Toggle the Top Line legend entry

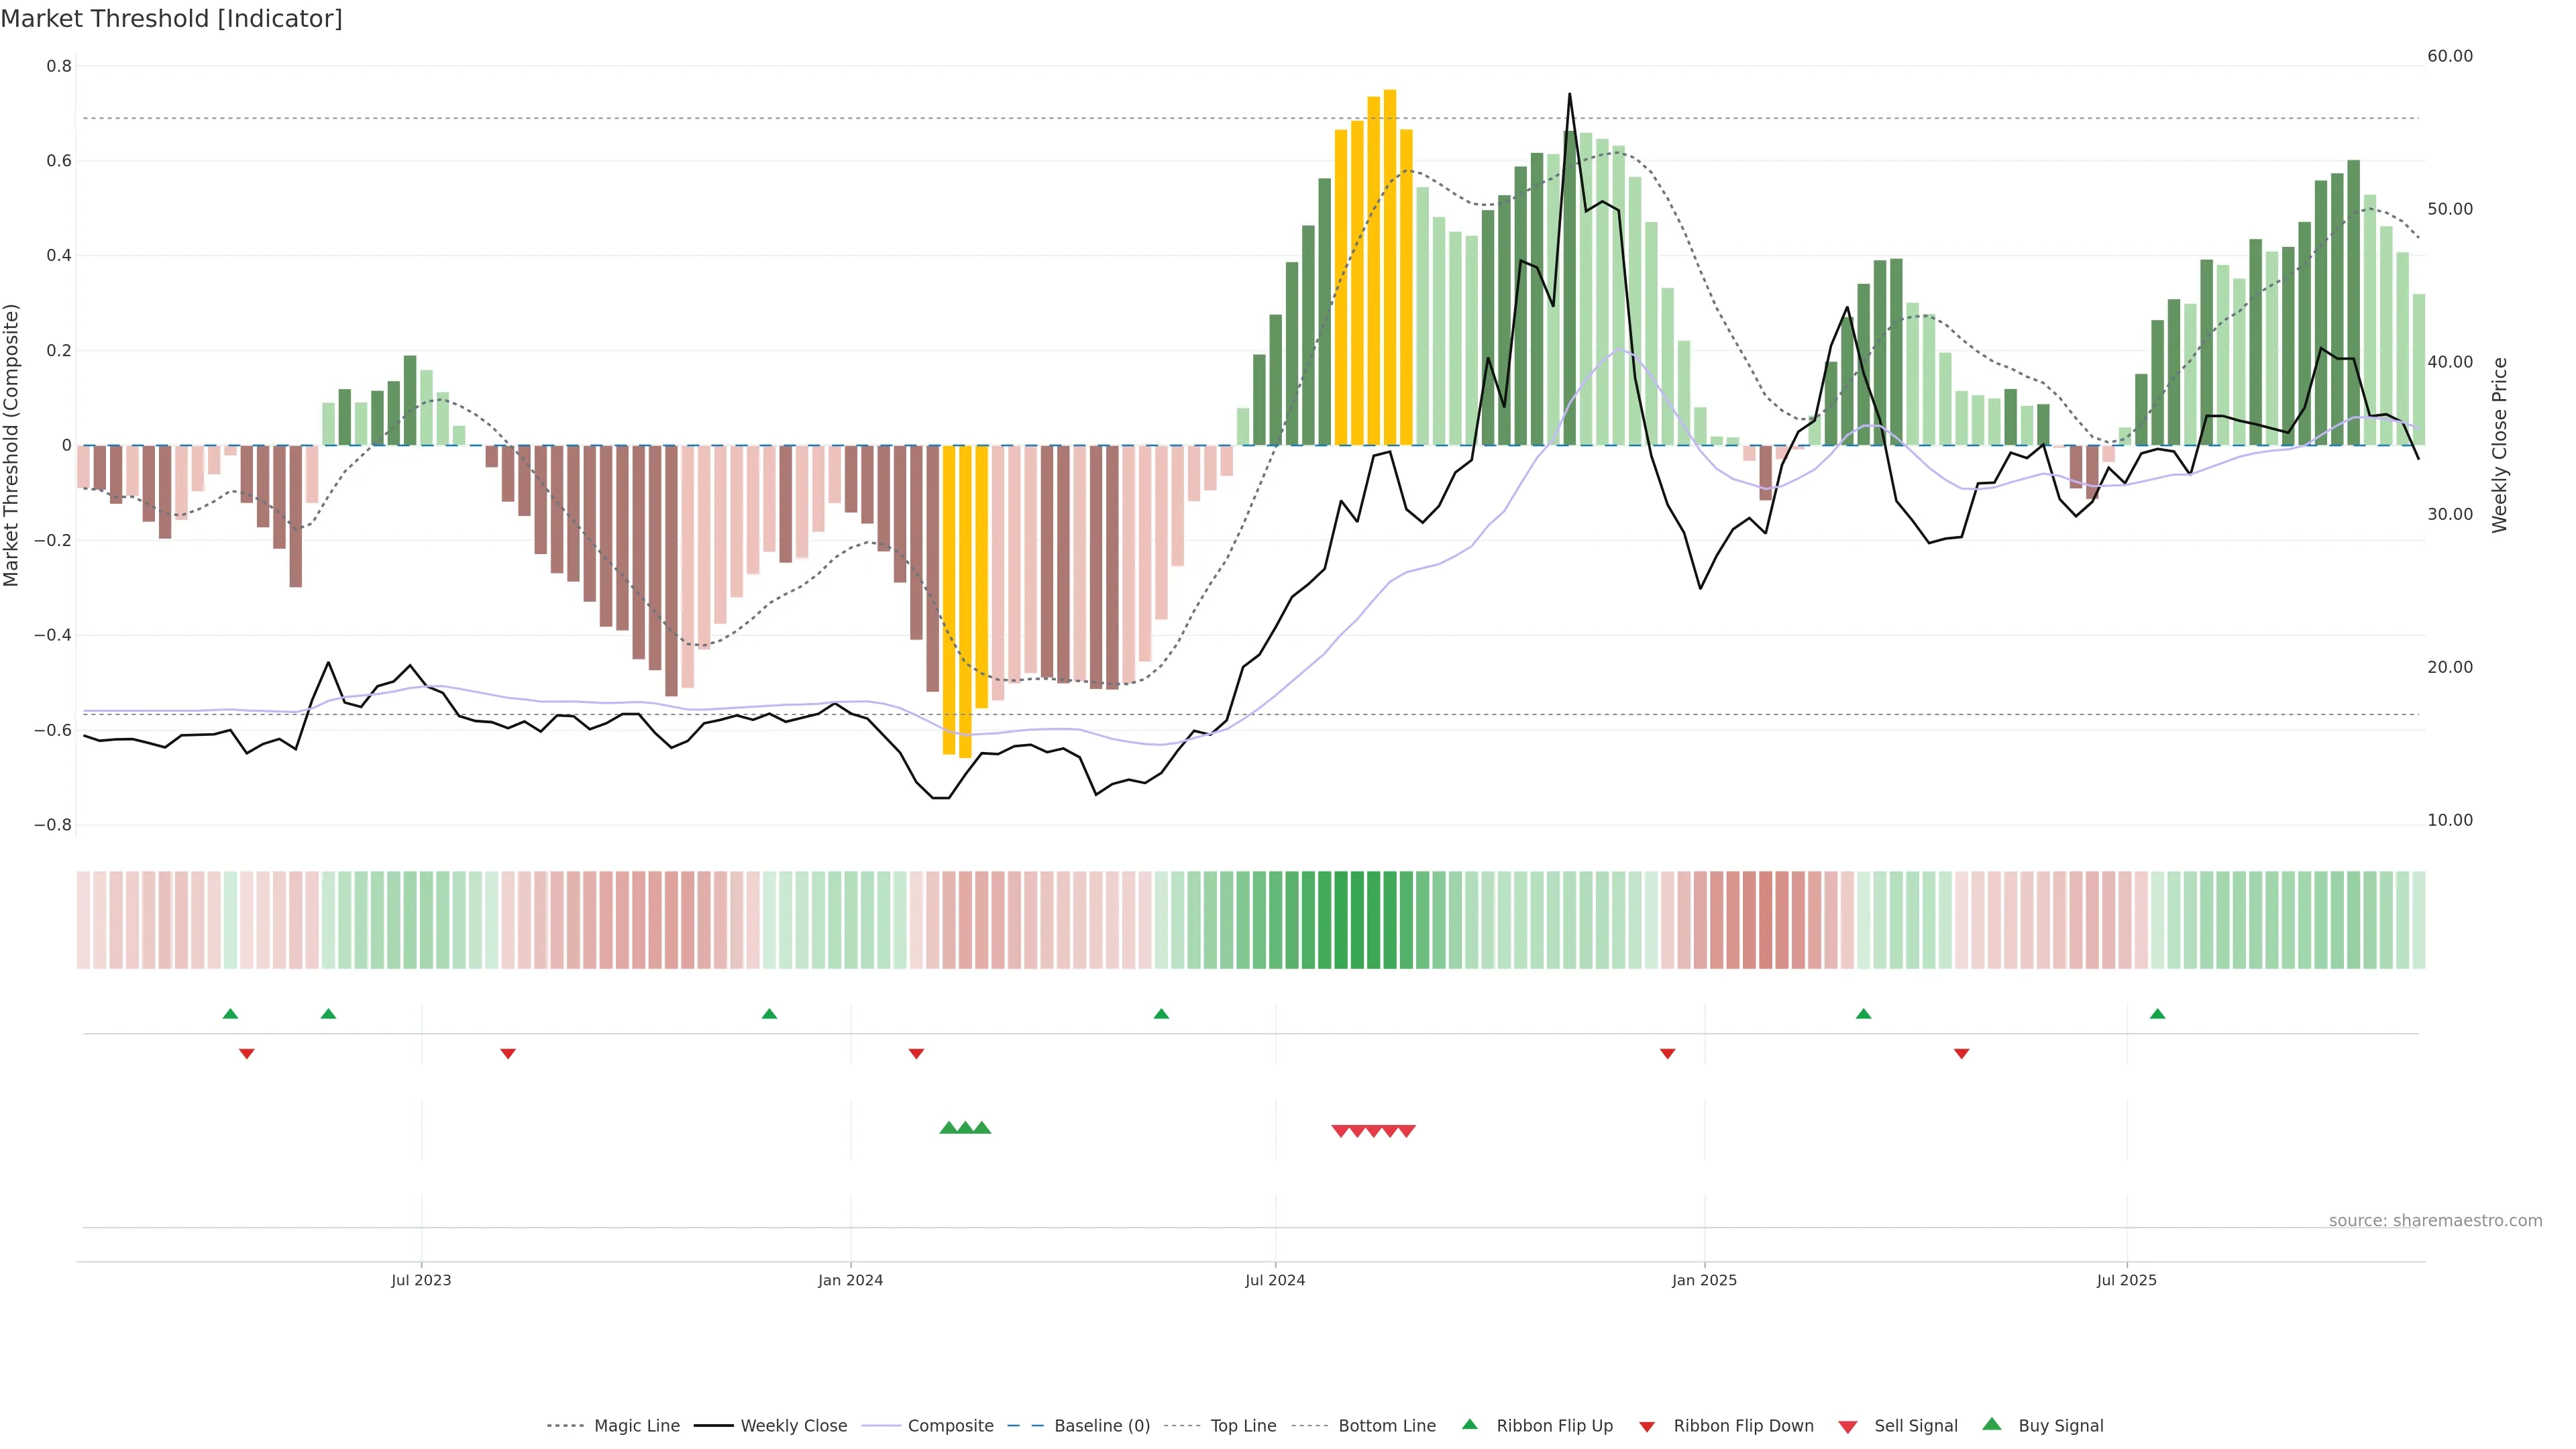[1243, 1426]
